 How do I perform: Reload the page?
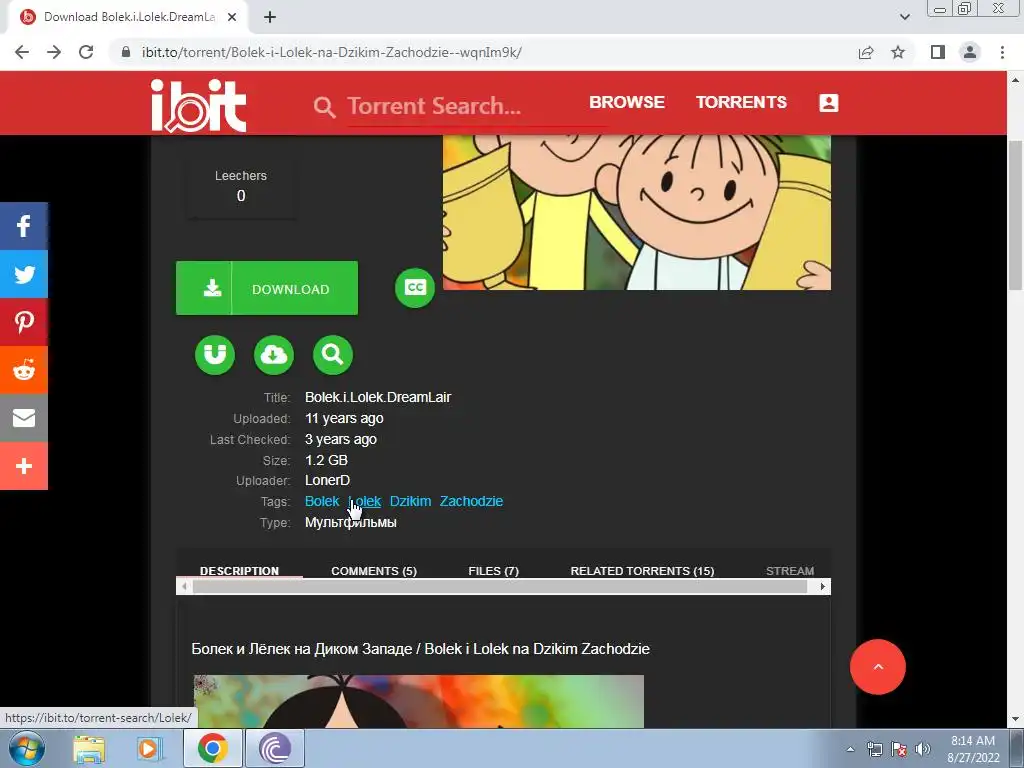click(x=86, y=52)
